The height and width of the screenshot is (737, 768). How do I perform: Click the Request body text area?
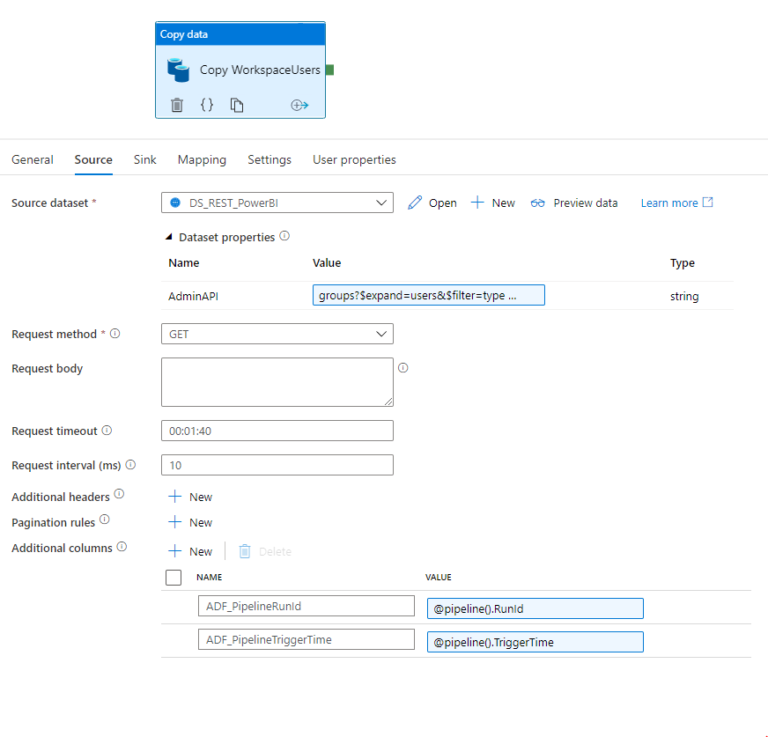coord(277,382)
